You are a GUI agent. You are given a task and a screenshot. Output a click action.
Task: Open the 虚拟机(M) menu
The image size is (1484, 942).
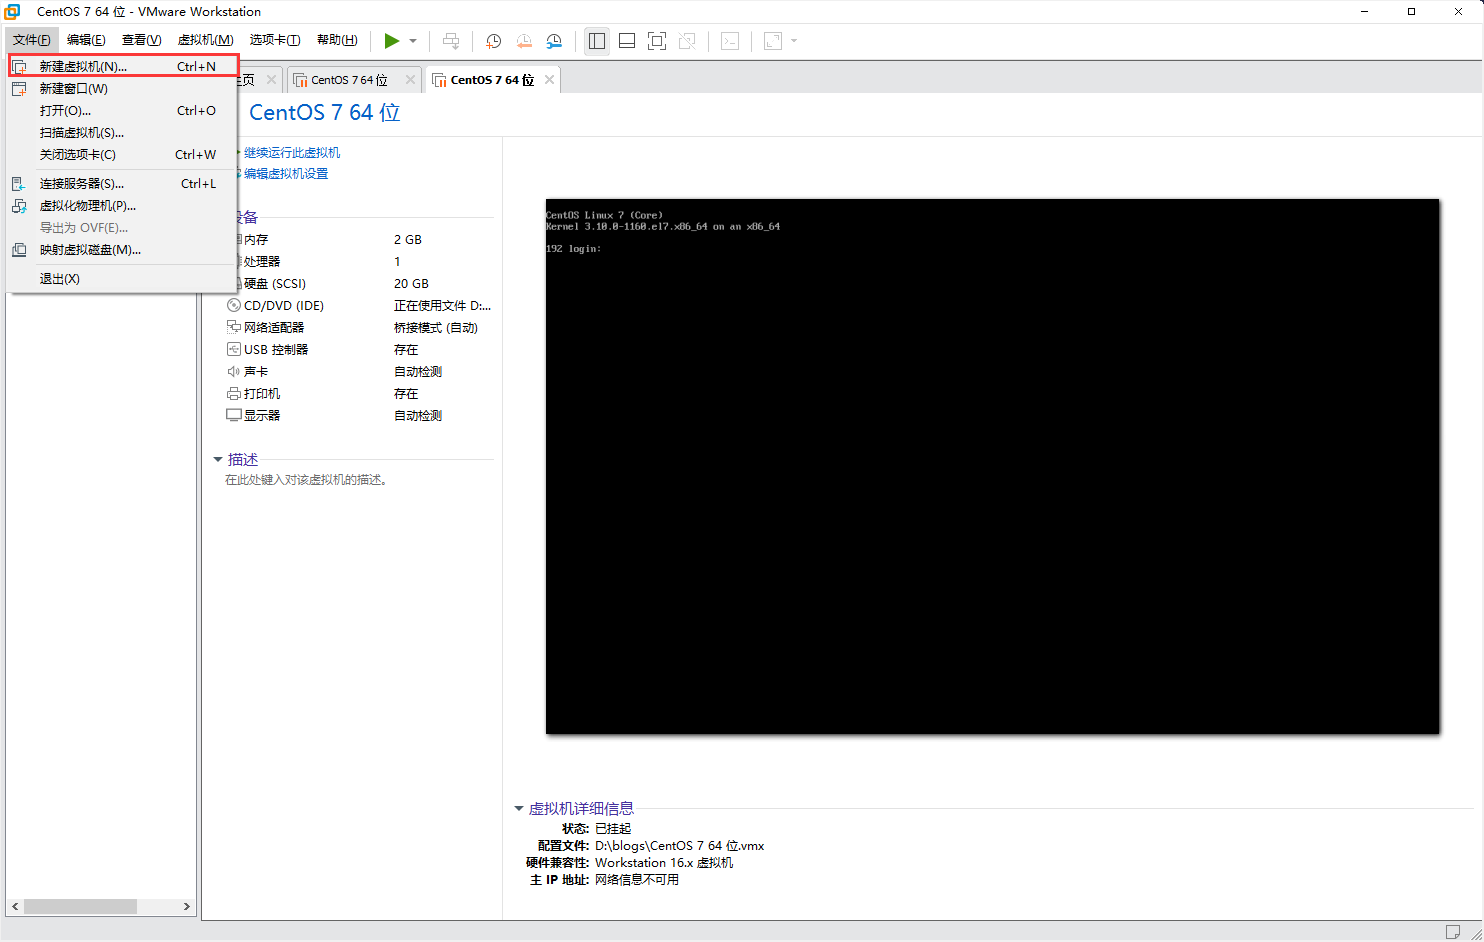click(x=205, y=40)
